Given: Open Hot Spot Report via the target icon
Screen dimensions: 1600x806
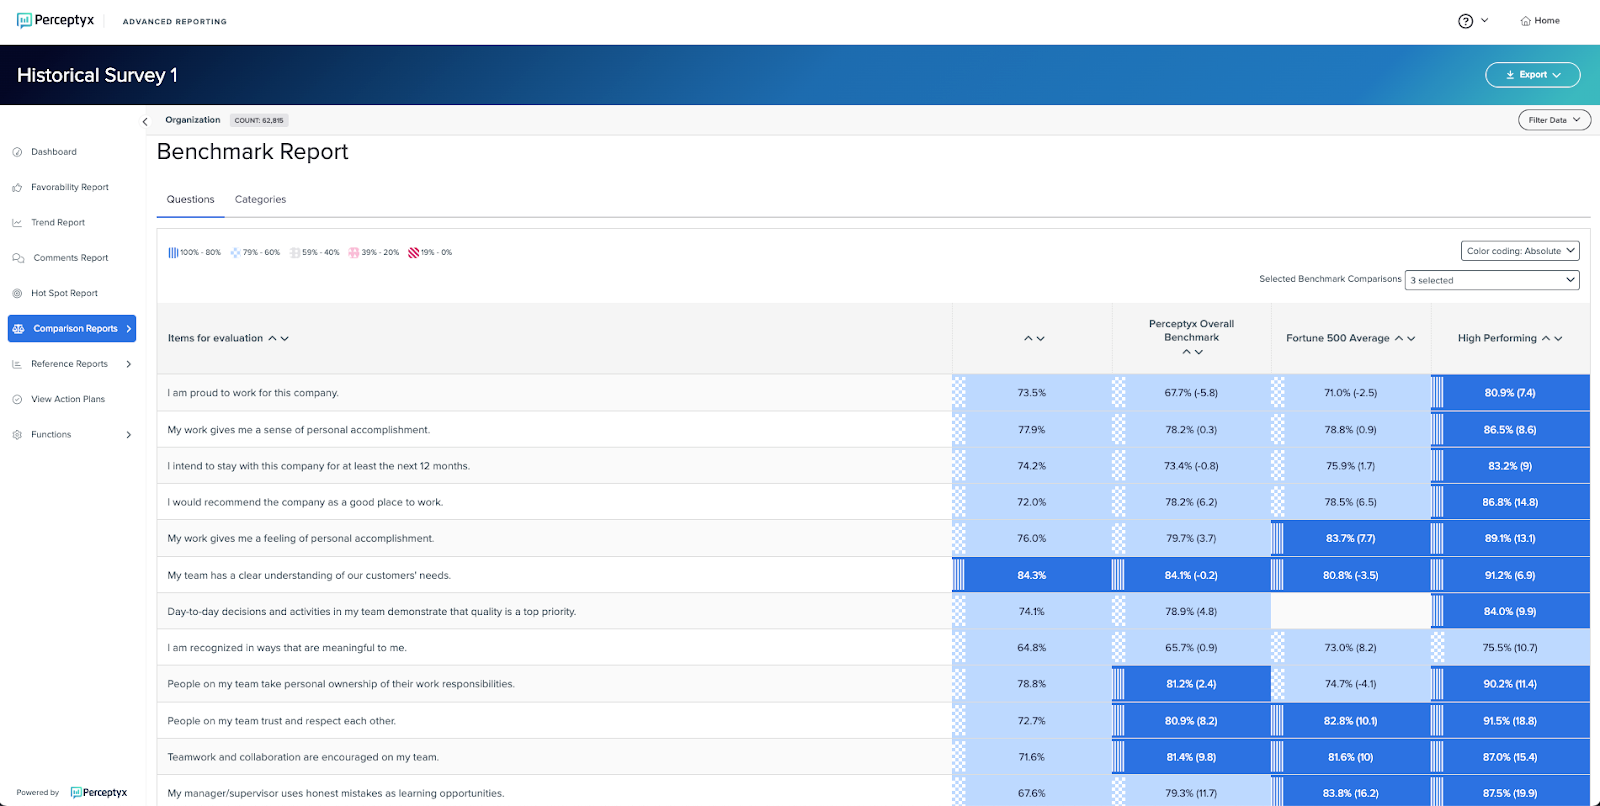Looking at the screenshot, I should (17, 294).
